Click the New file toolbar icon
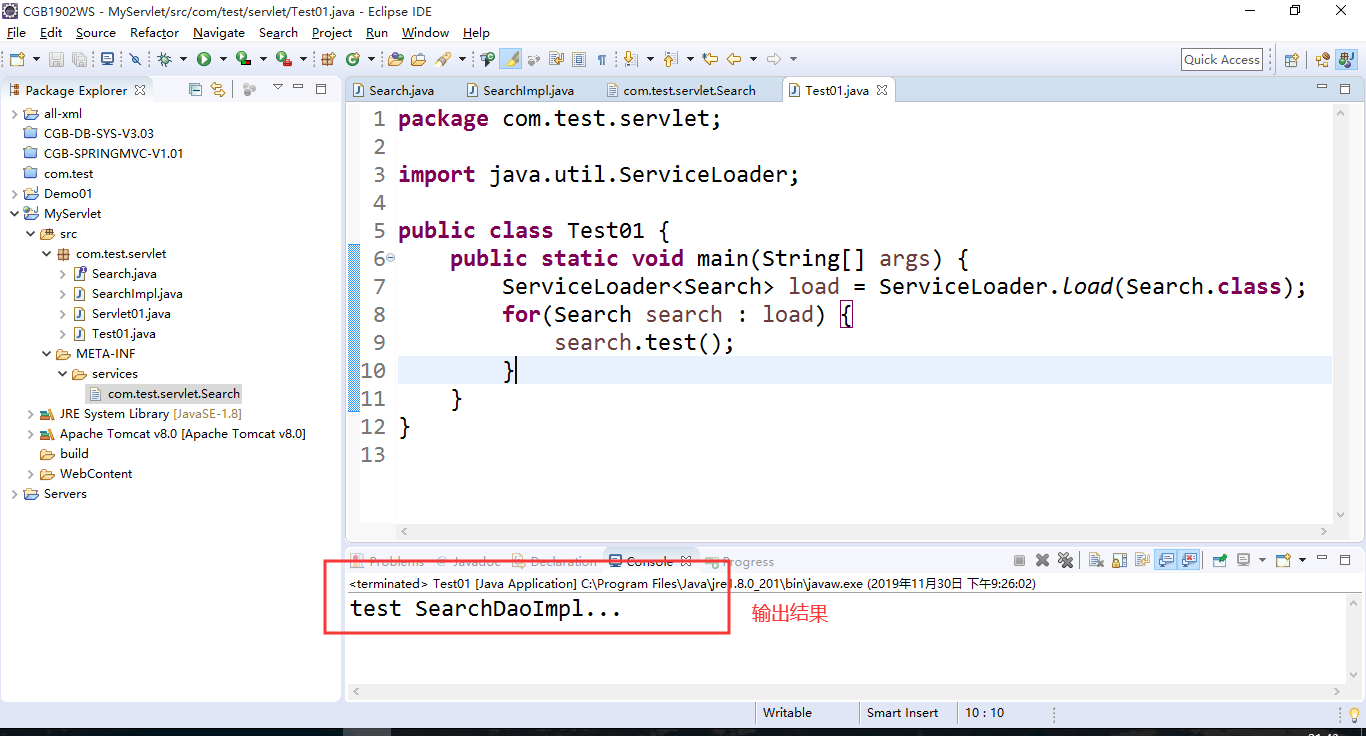The image size is (1366, 736). click(16, 59)
